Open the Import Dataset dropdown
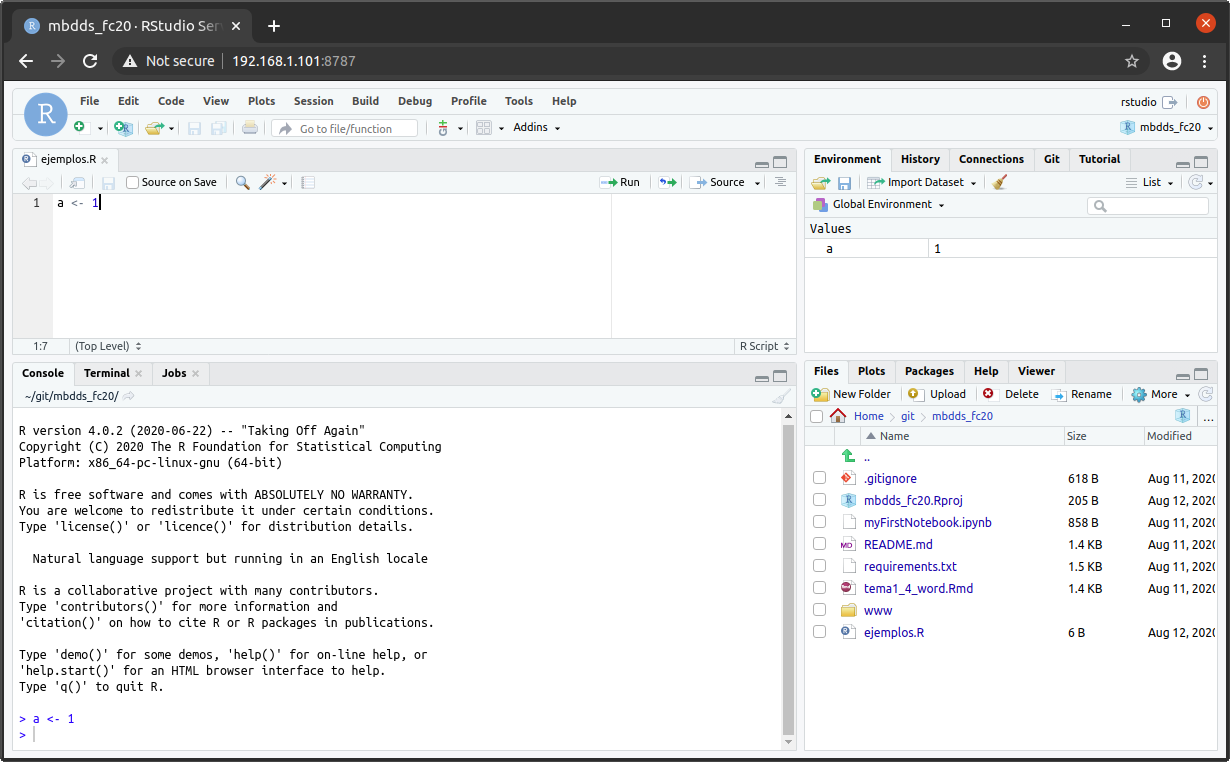 coord(921,182)
